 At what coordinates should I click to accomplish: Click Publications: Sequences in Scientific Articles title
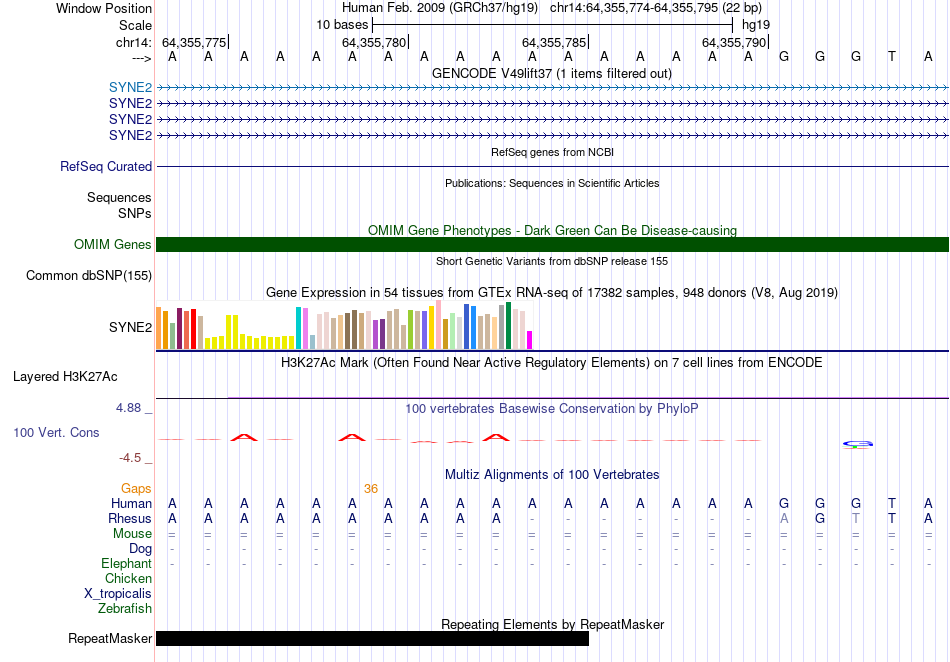552,183
